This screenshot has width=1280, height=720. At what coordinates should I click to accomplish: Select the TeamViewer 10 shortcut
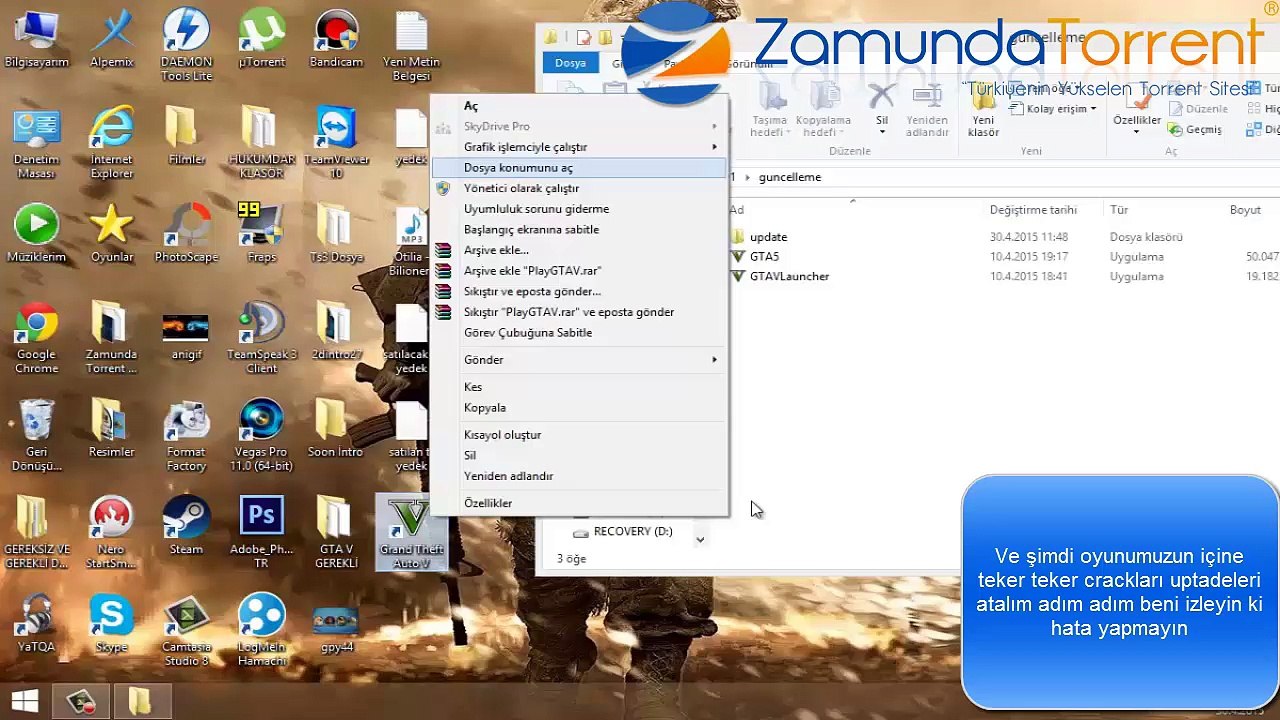pos(336,143)
